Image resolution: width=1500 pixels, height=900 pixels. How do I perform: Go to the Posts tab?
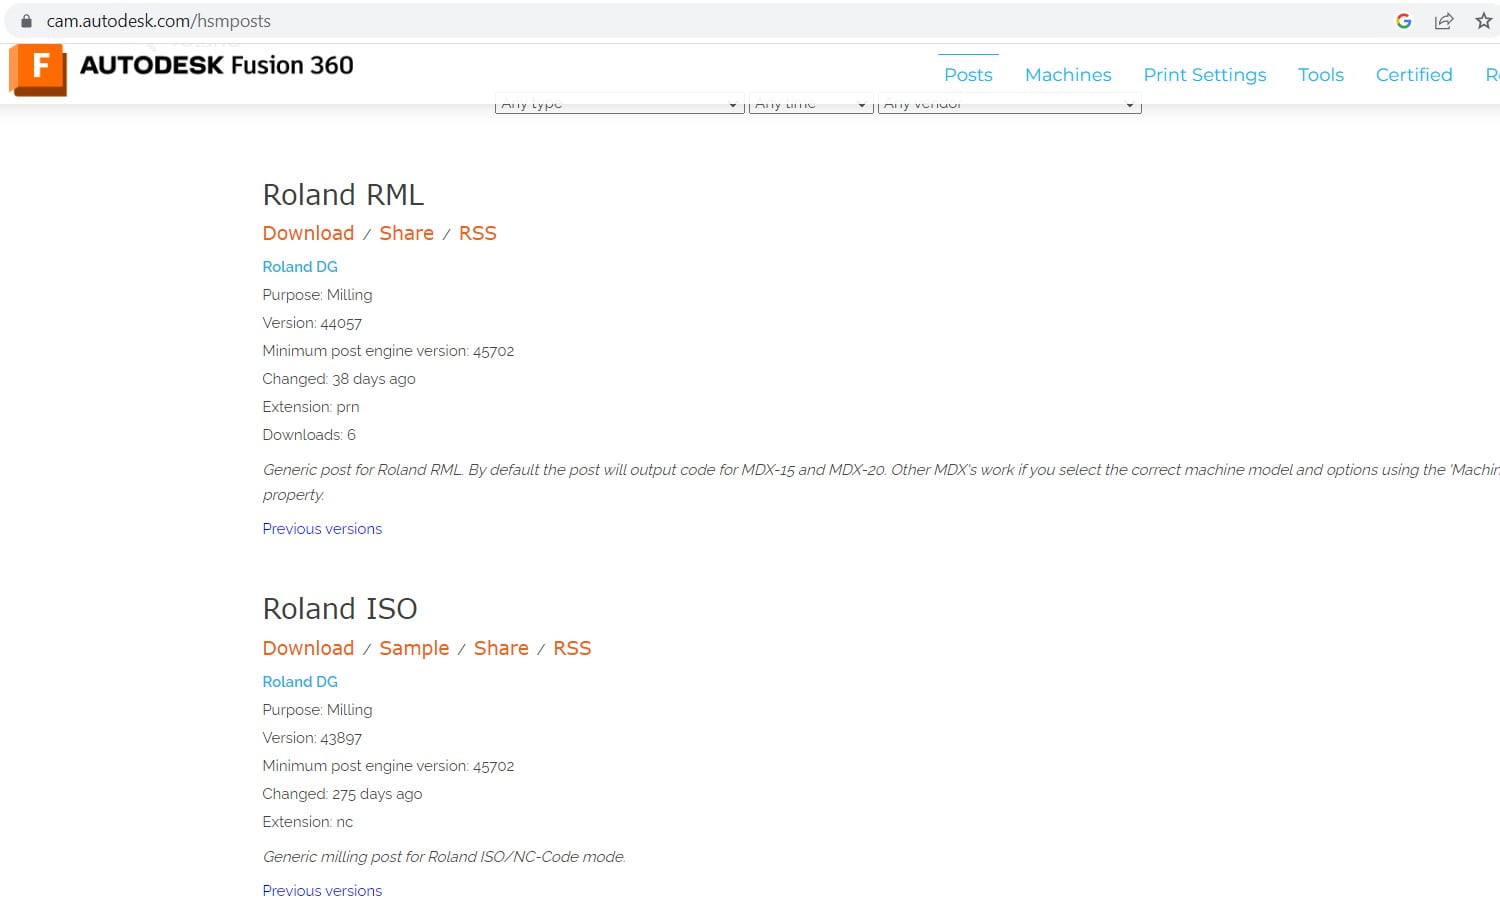pos(968,75)
